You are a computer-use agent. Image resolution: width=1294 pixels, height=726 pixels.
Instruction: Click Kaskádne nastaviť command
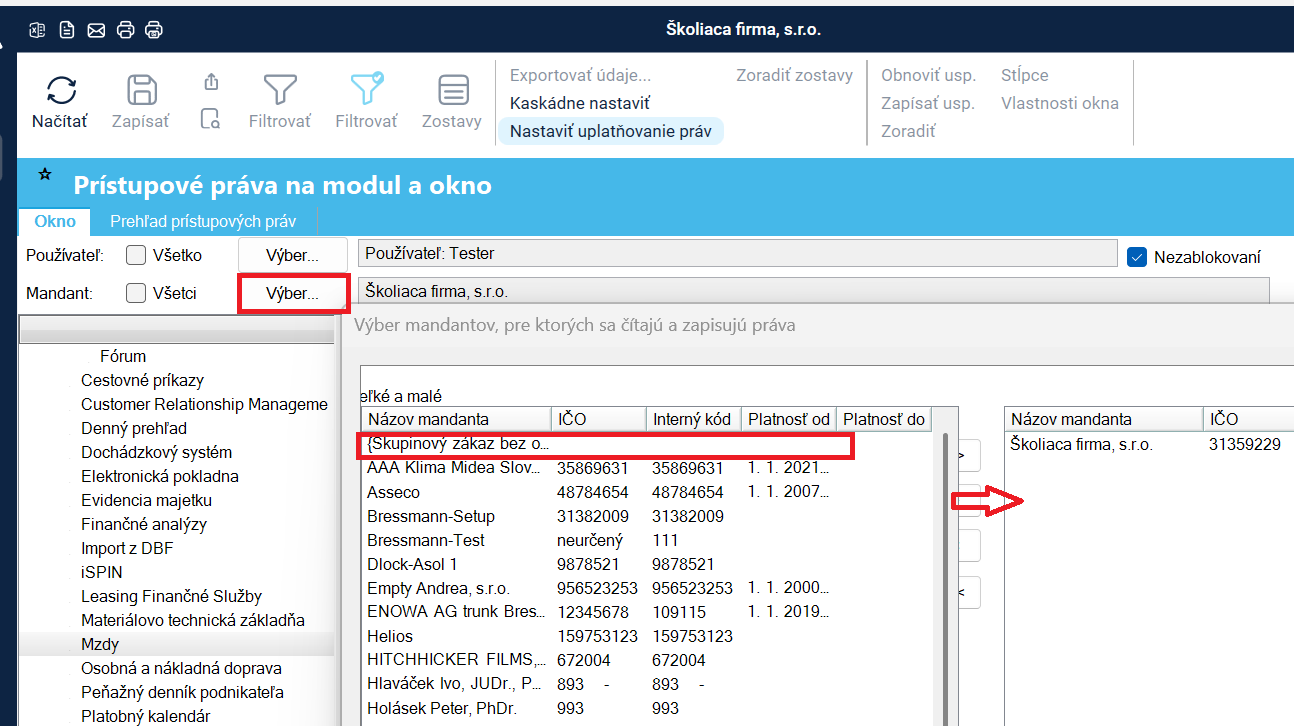click(x=580, y=103)
